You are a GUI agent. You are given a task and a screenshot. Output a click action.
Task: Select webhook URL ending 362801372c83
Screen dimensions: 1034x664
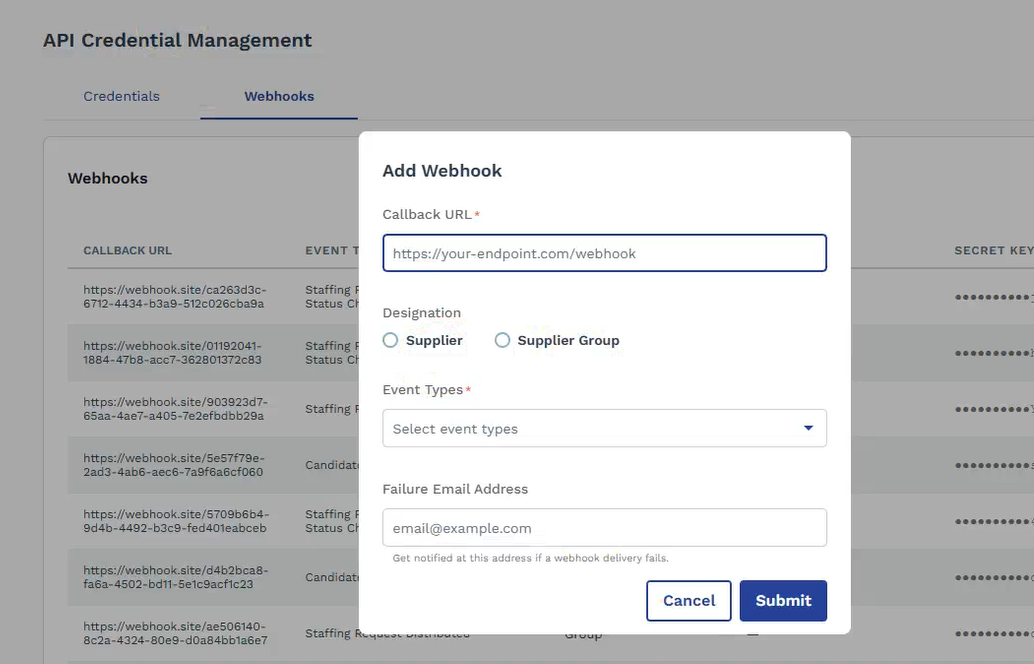173,353
